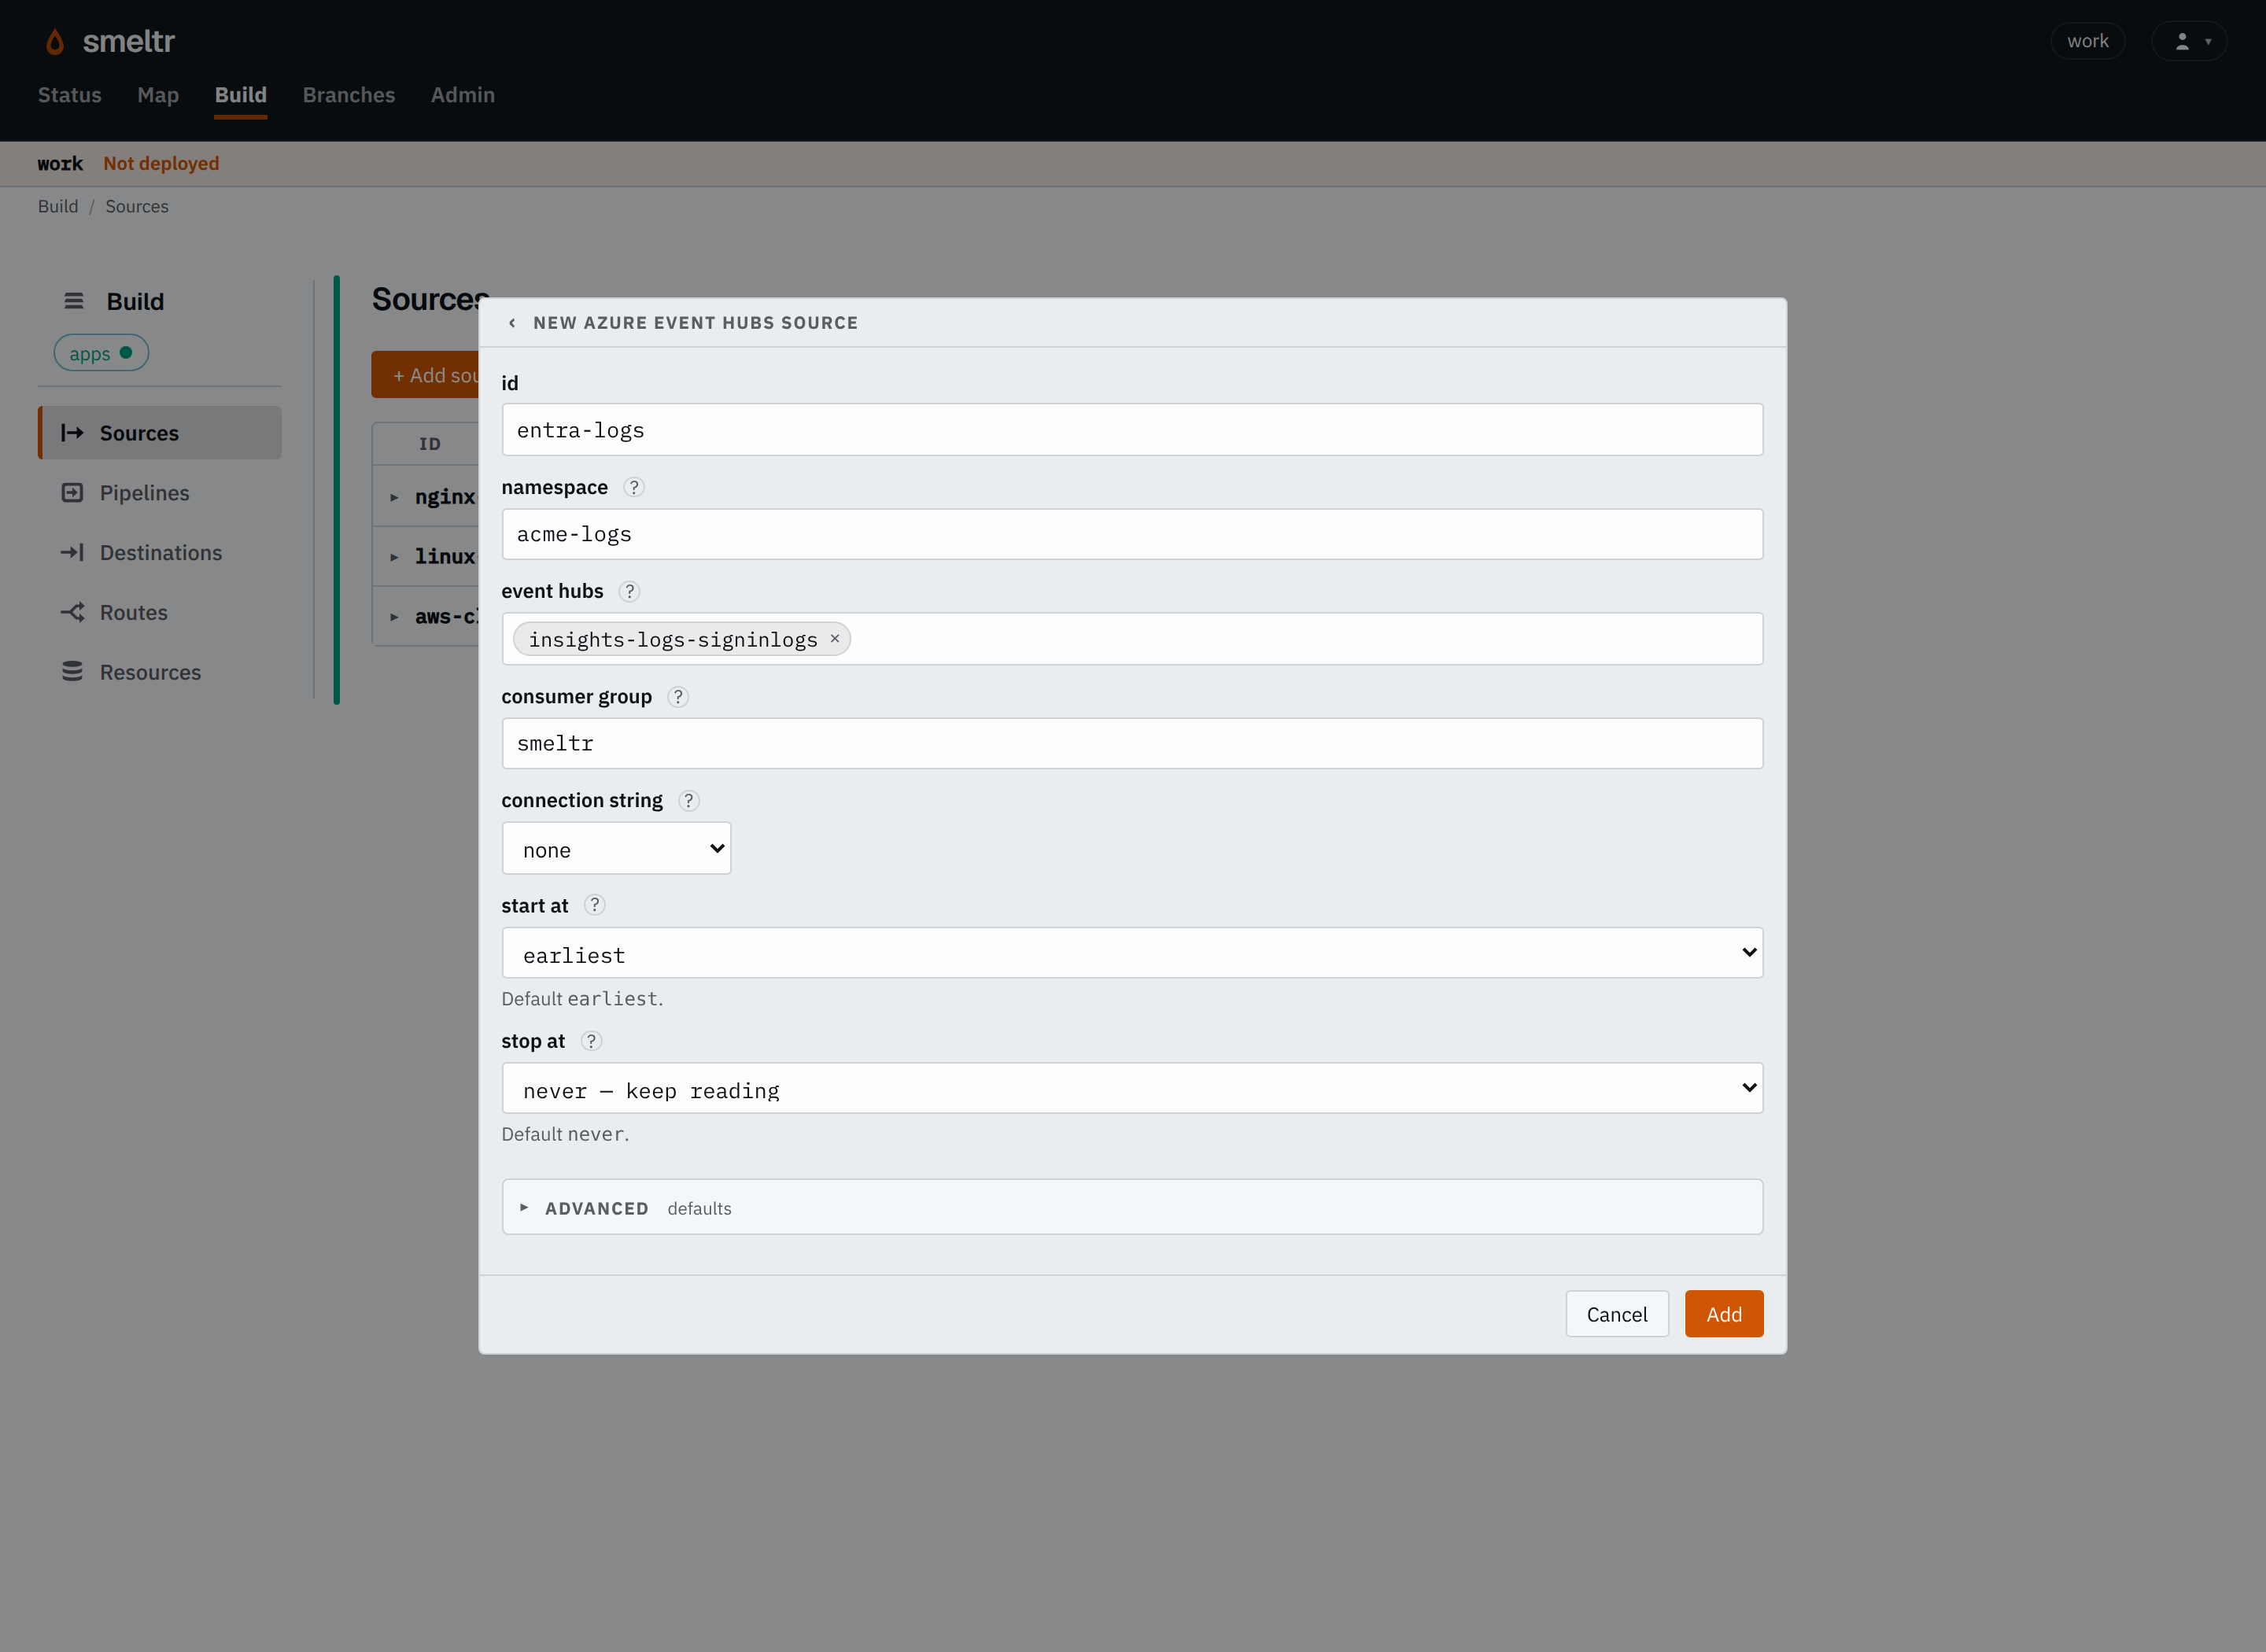Image resolution: width=2266 pixels, height=1652 pixels.
Task: Click the Build hamburger menu icon
Action: [74, 301]
